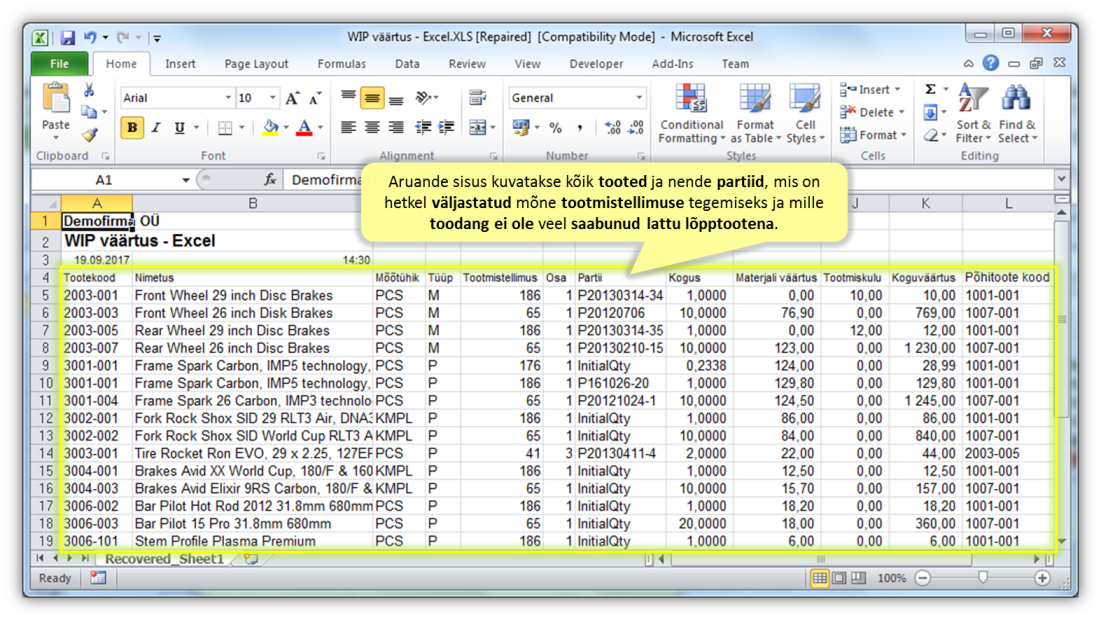This screenshot has height=620, width=1101.
Task: Click the Insert Function fx button
Action: [270, 180]
